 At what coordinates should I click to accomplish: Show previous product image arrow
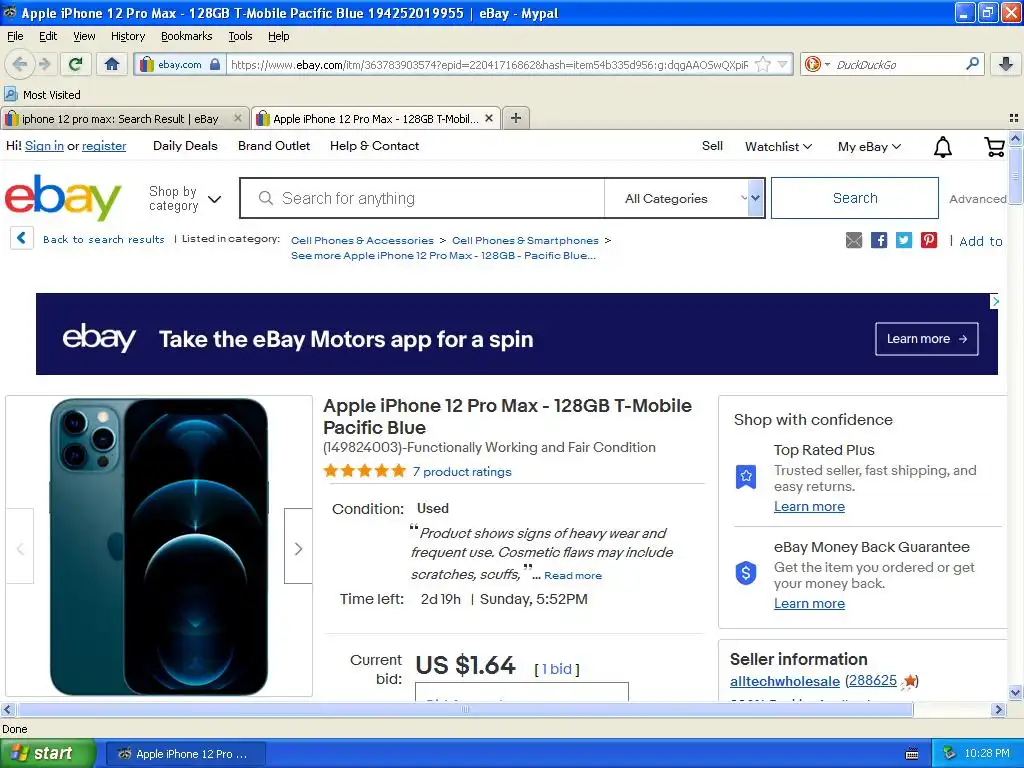(x=20, y=549)
